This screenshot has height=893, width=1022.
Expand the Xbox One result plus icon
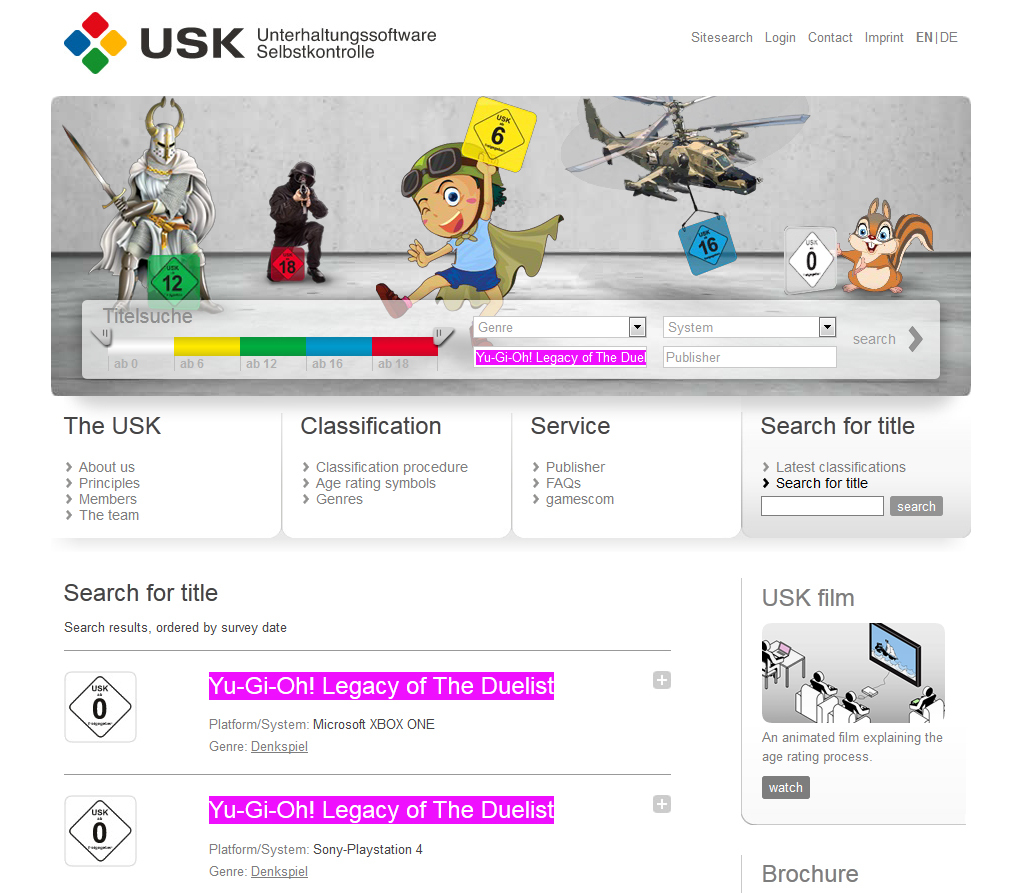pos(662,680)
